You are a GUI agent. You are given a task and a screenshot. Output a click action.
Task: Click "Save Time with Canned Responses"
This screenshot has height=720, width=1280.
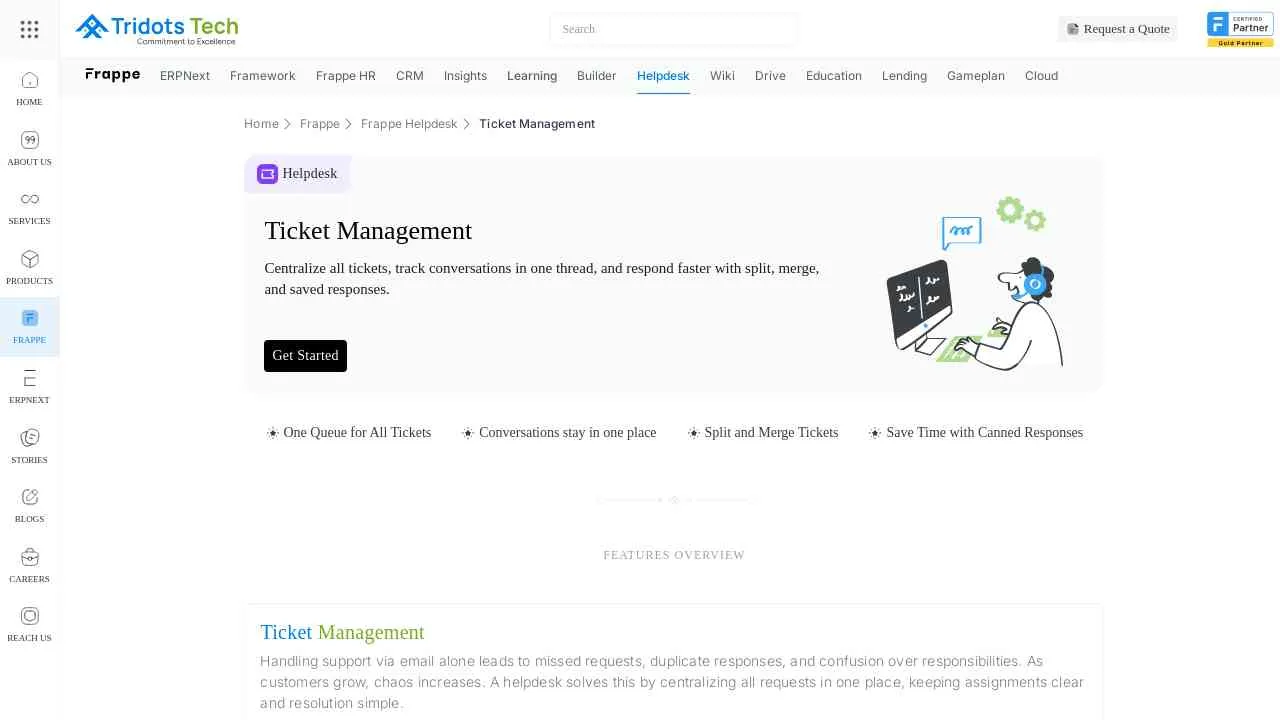coord(984,433)
